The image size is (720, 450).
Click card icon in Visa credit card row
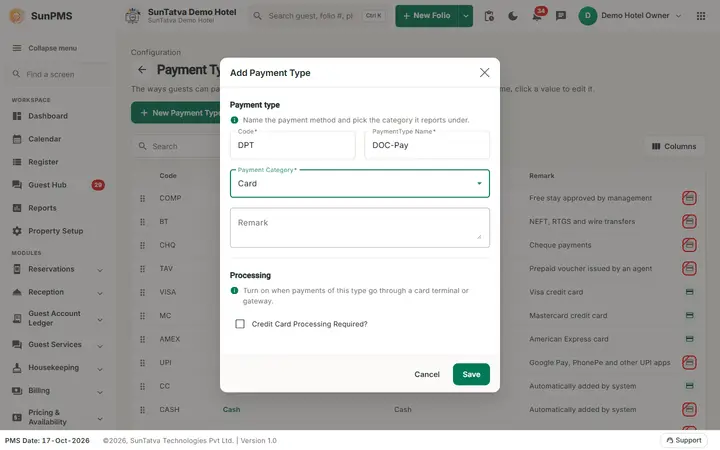click(689, 292)
